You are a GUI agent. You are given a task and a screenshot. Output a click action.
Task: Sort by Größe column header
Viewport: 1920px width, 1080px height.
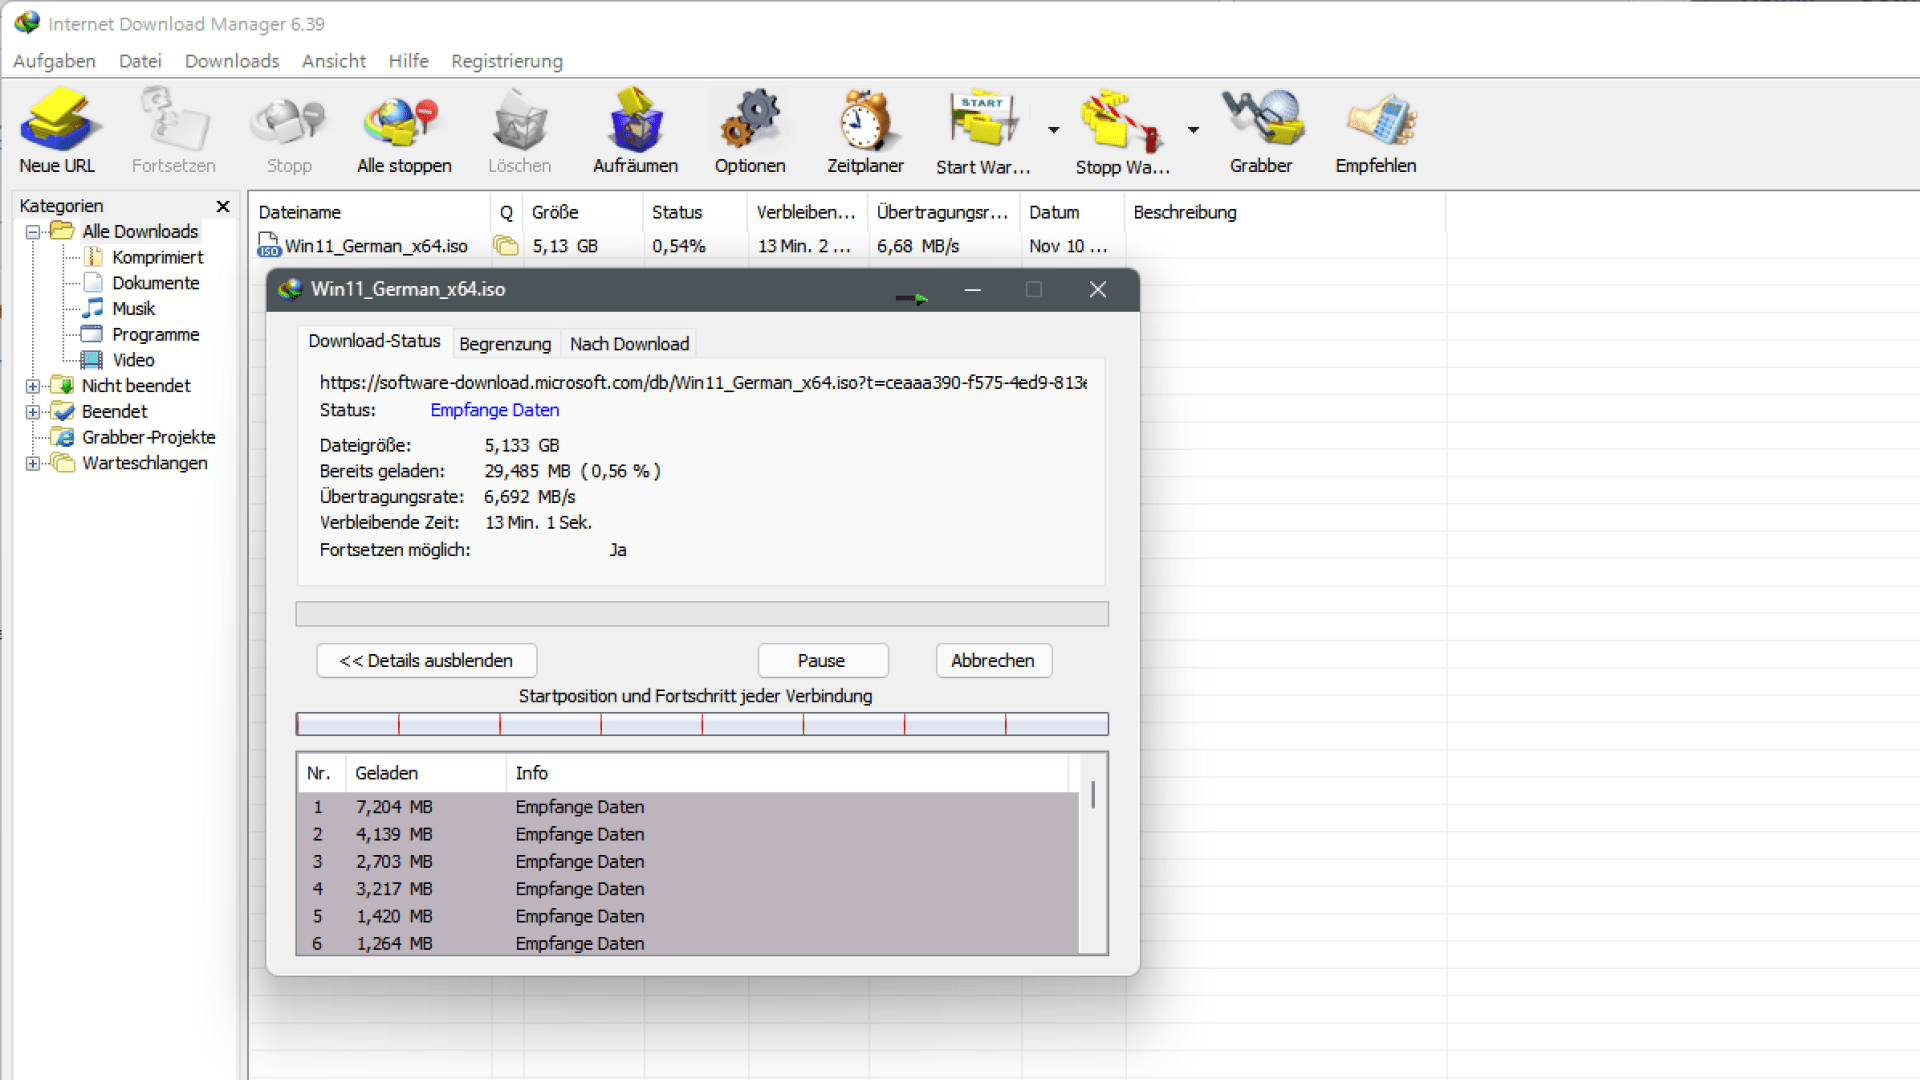[583, 212]
